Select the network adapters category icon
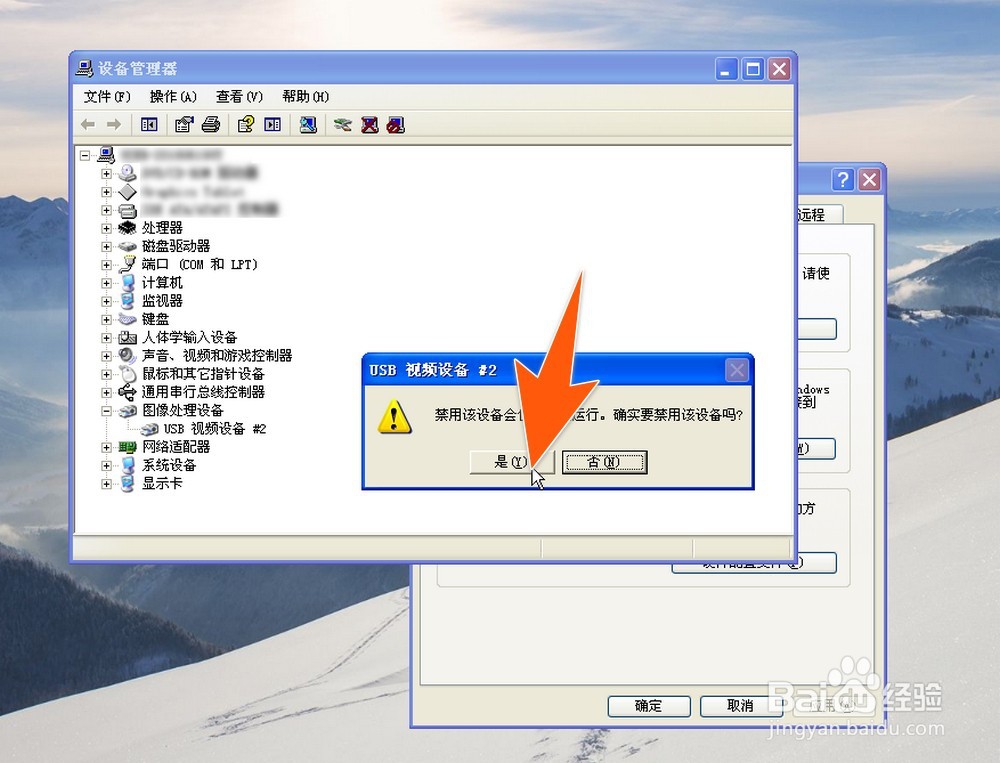Viewport: 1000px width, 763px height. 128,447
